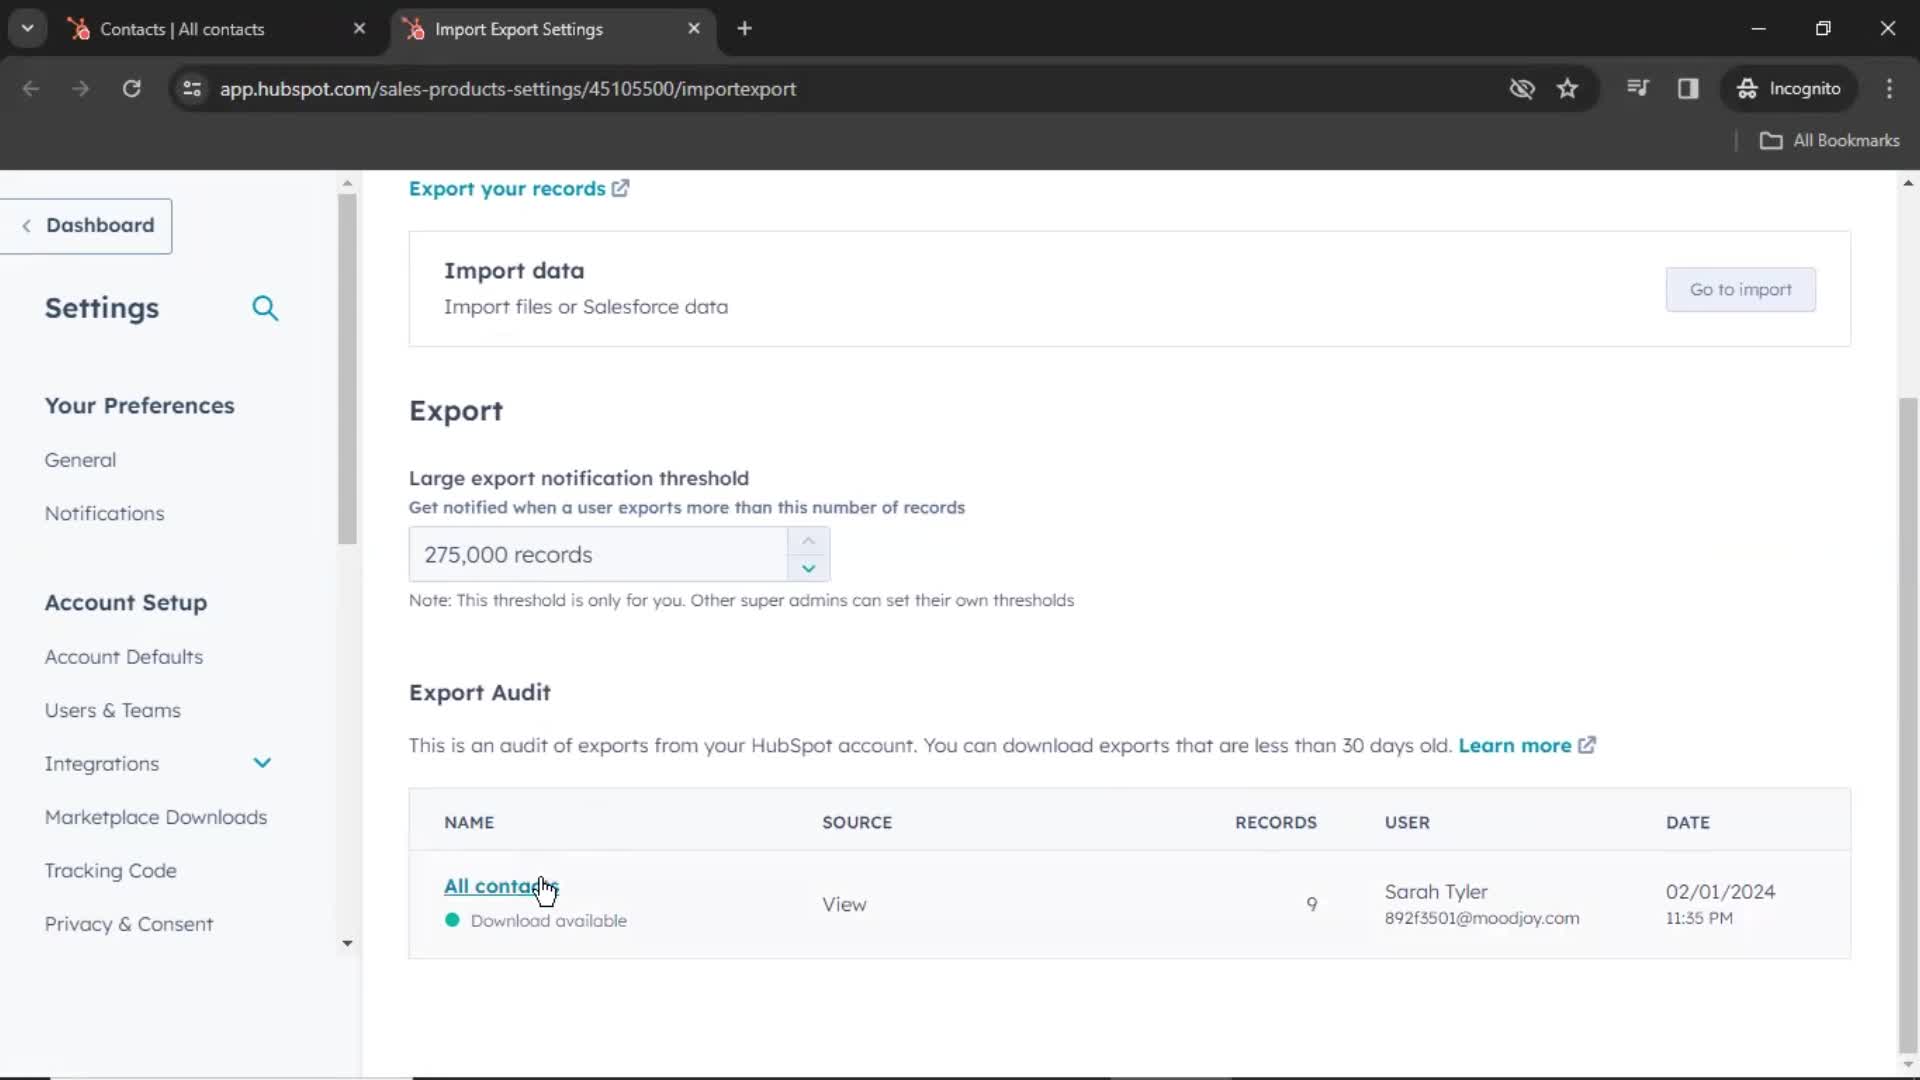Scroll down the Settings sidebar

click(347, 943)
